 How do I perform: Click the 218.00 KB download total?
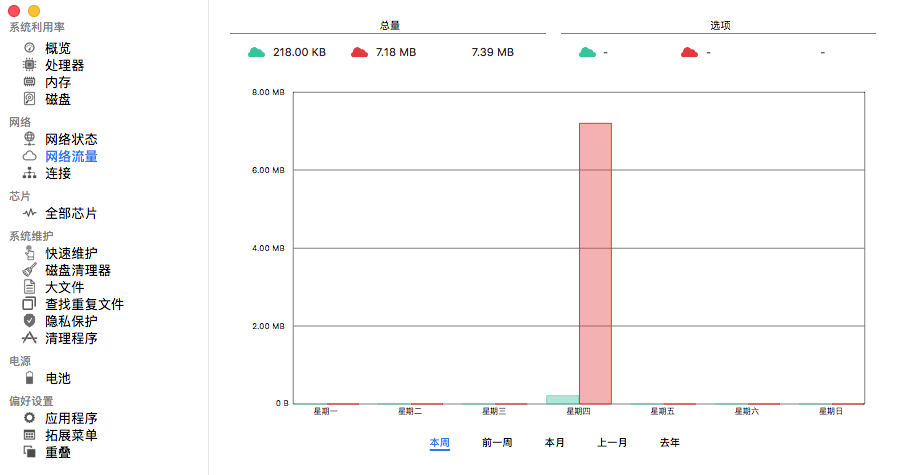pyautogui.click(x=299, y=52)
